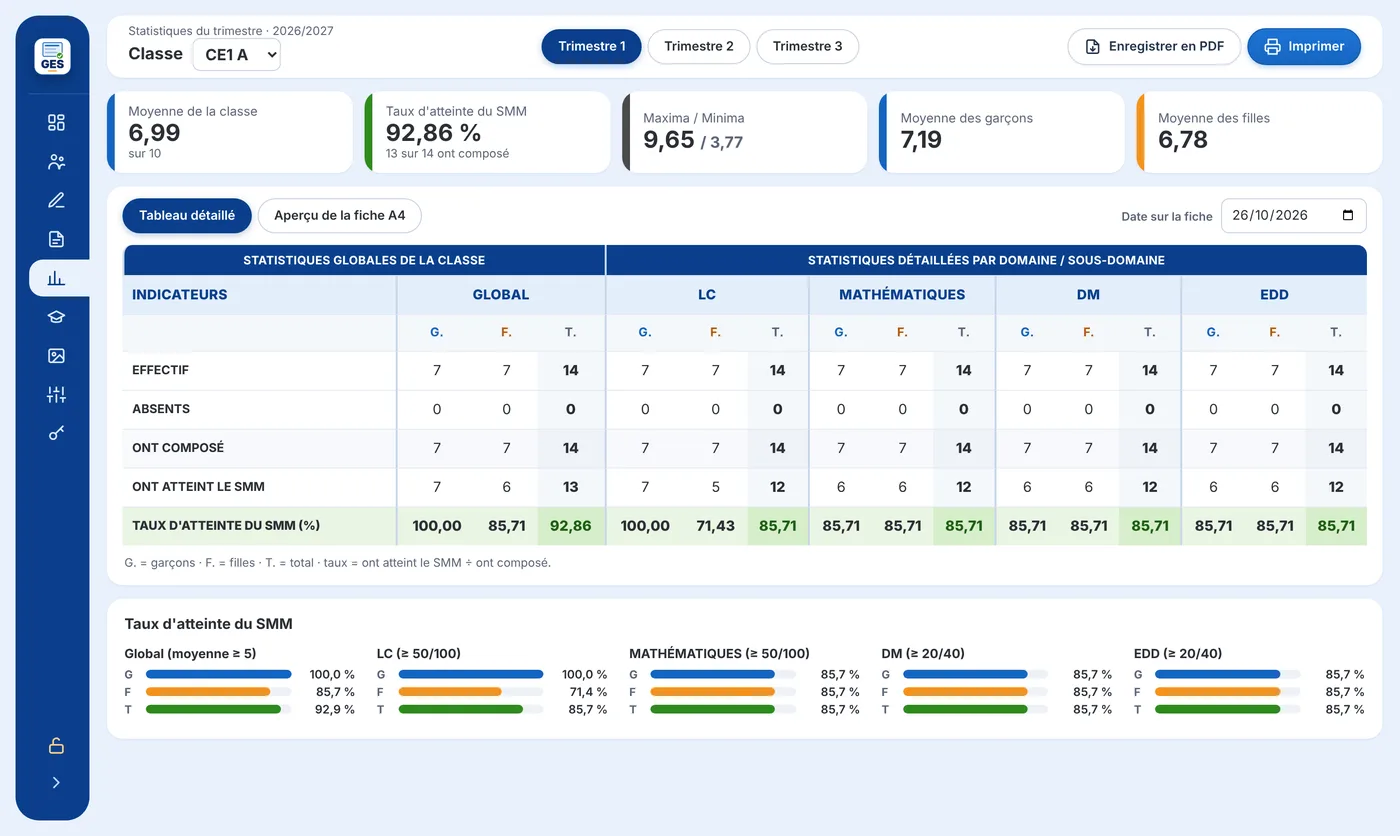The height and width of the screenshot is (836, 1400).
Task: Click the Moyenne de la classe card
Action: coord(230,132)
